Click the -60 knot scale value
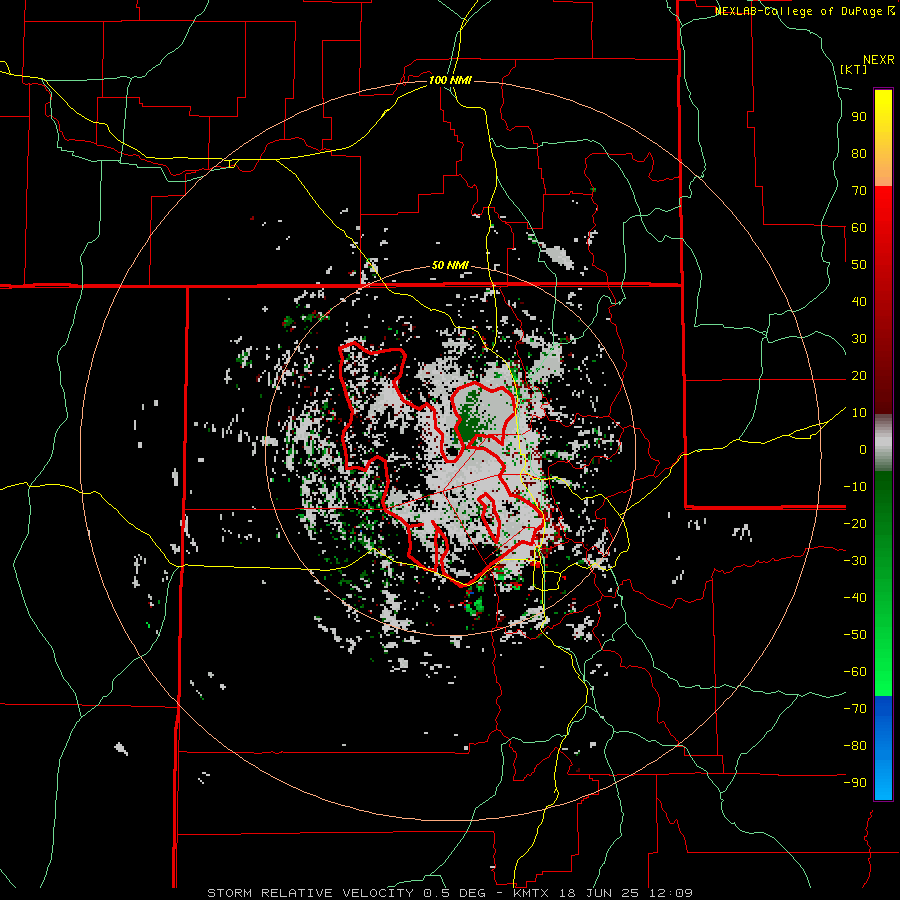Image resolution: width=900 pixels, height=900 pixels. [855, 672]
